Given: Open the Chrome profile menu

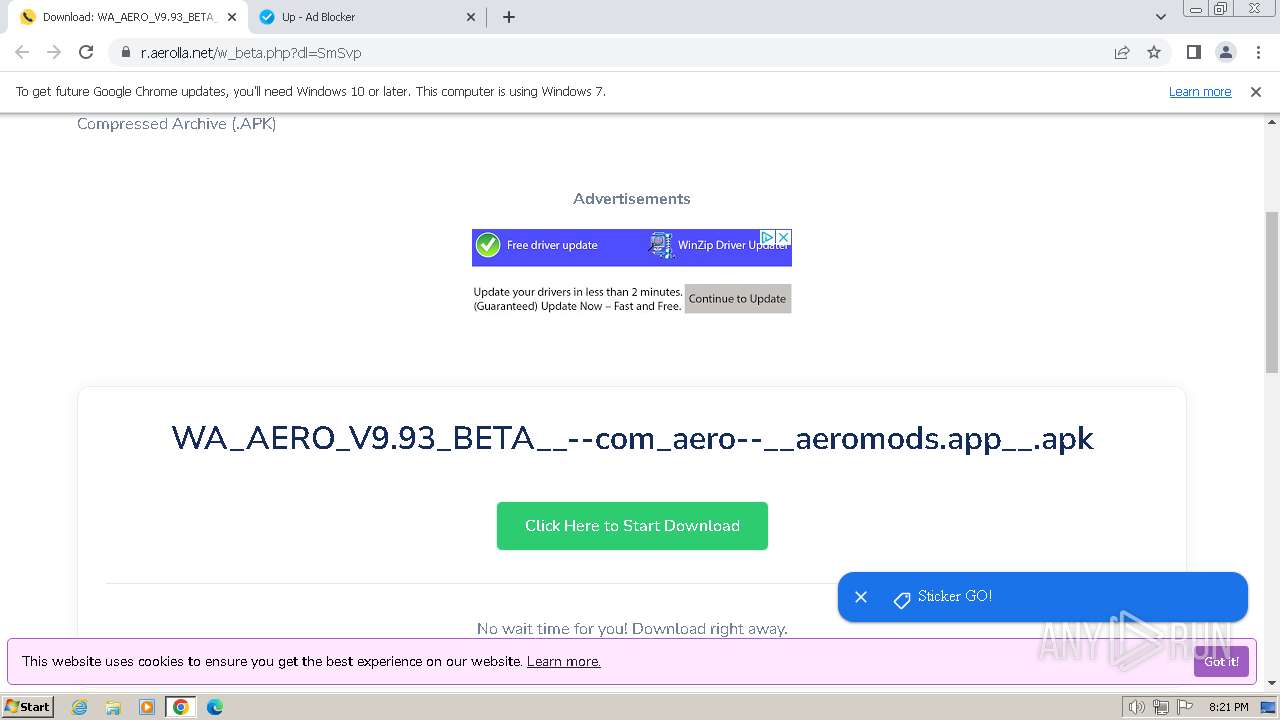Looking at the screenshot, I should tap(1226, 52).
